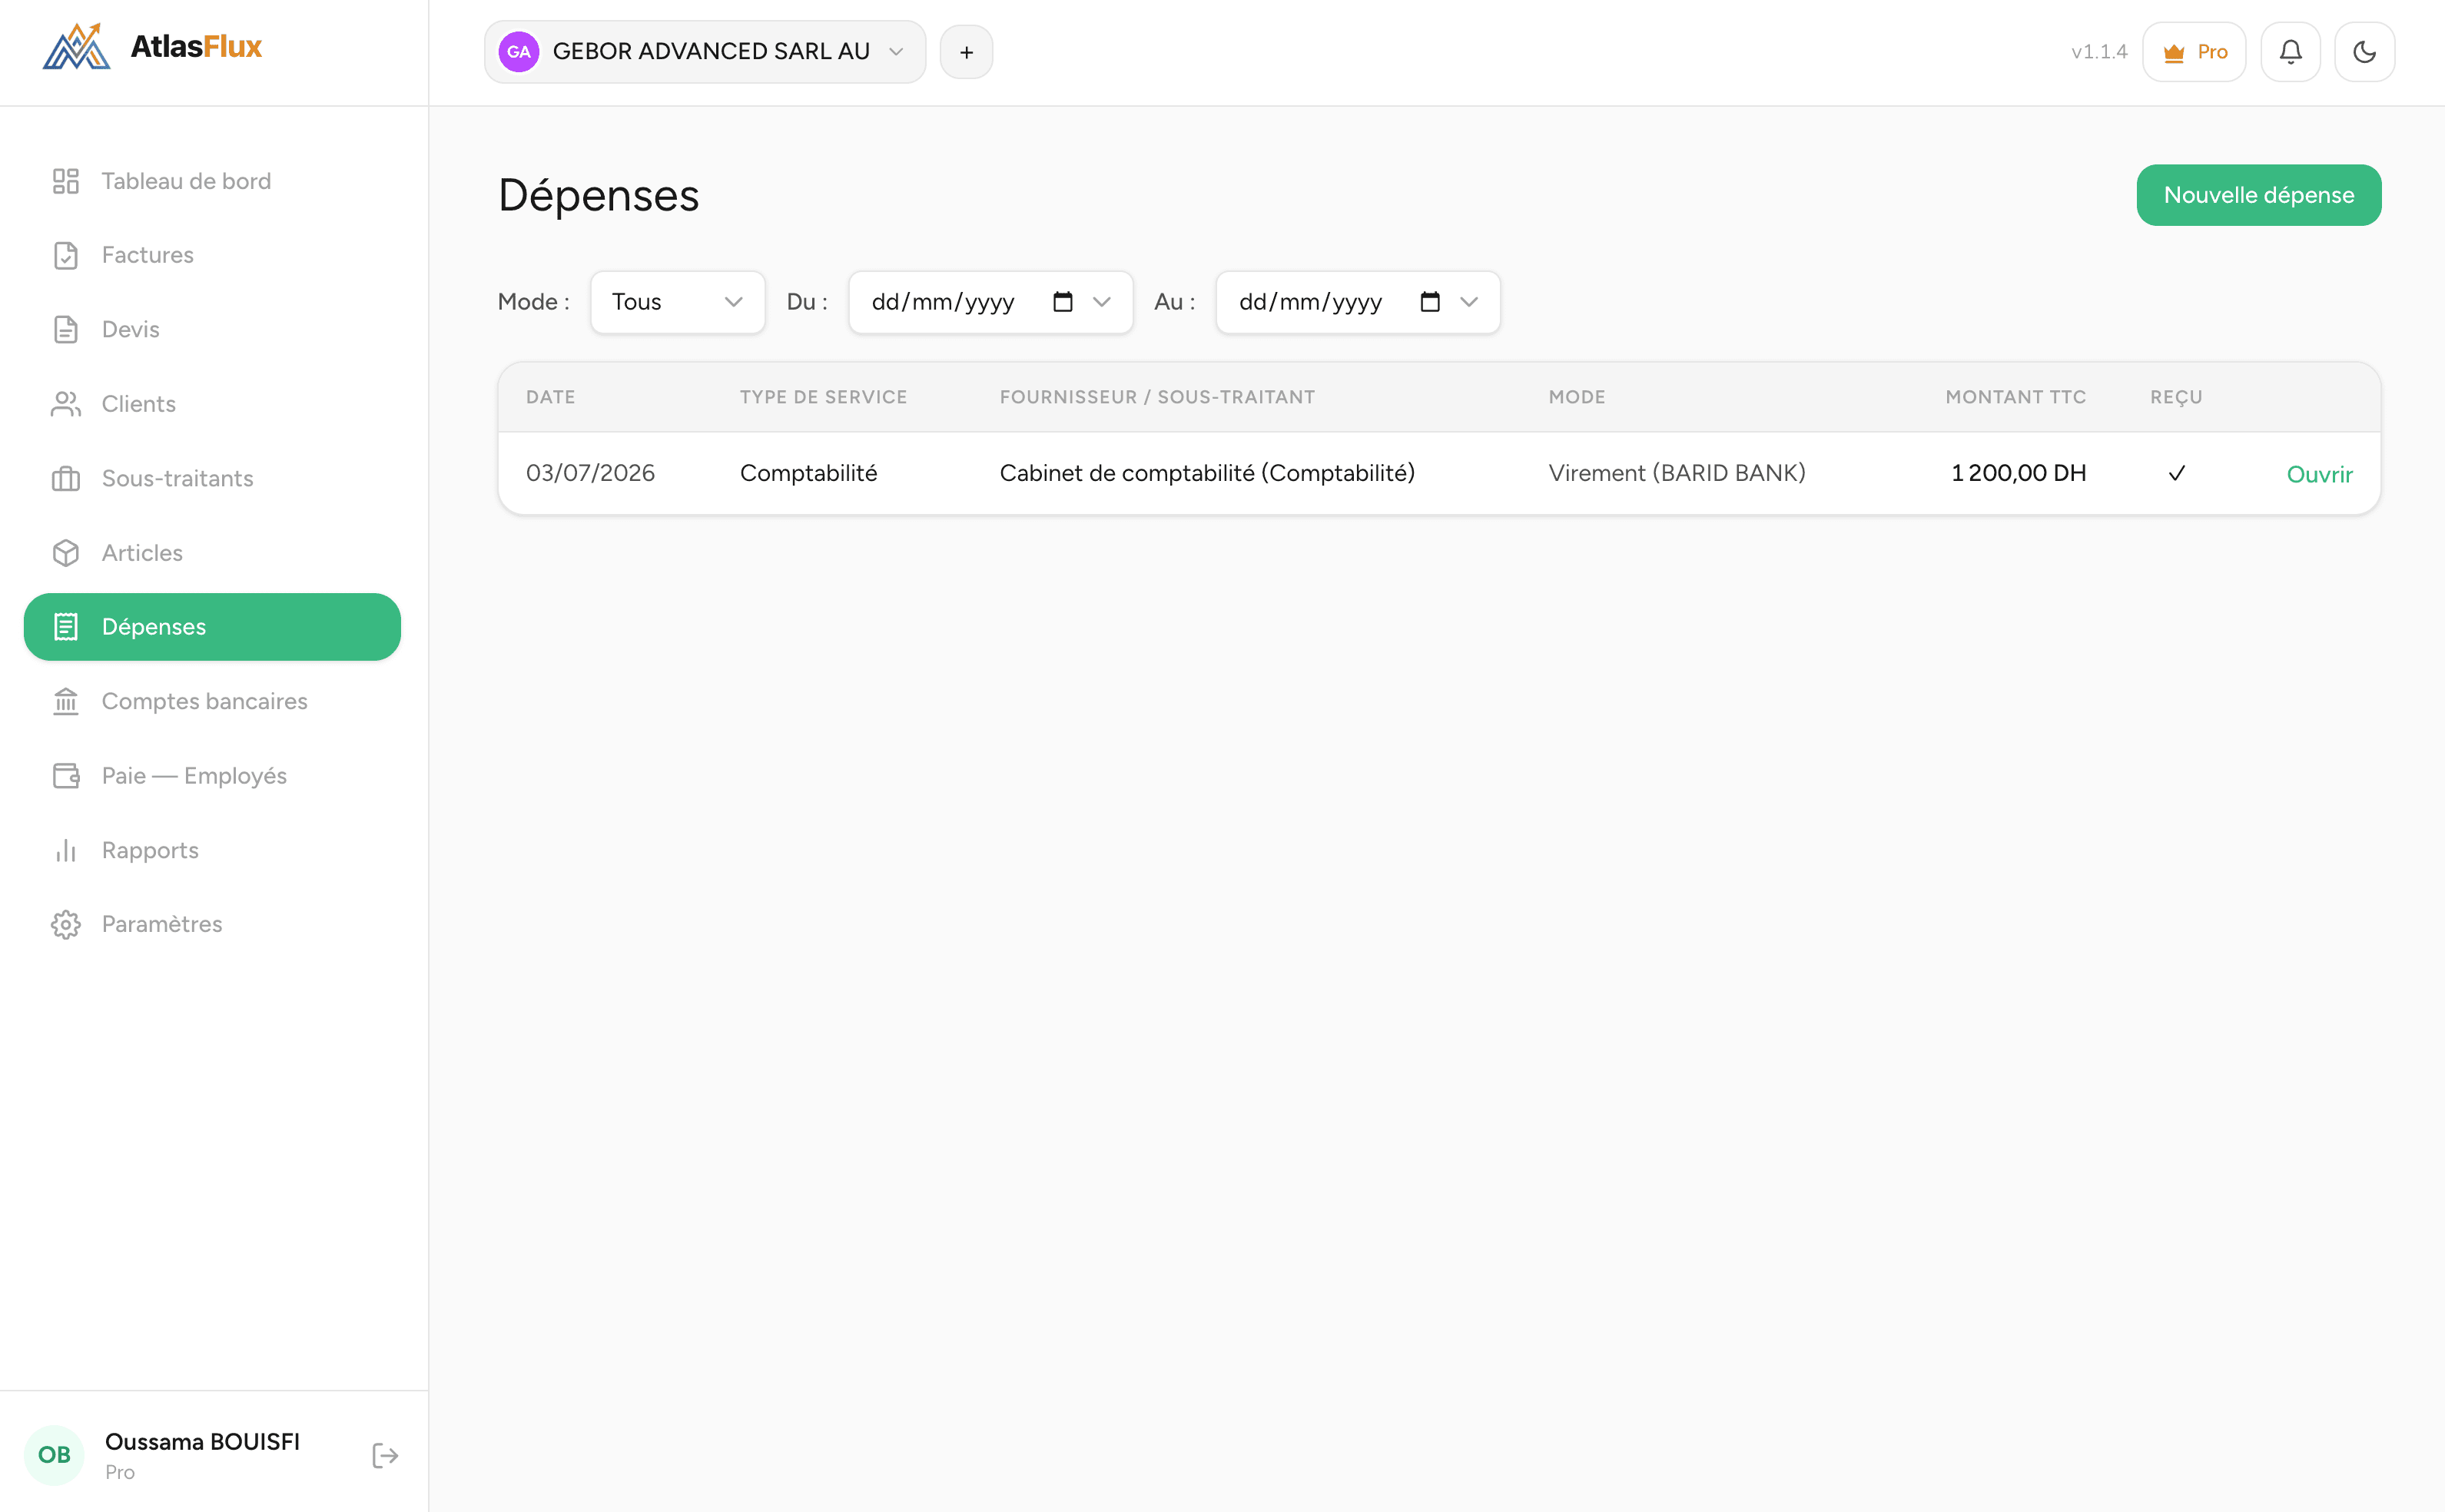Screen dimensions: 2445x1512
Task: Click the DATE column header
Action: (550, 397)
